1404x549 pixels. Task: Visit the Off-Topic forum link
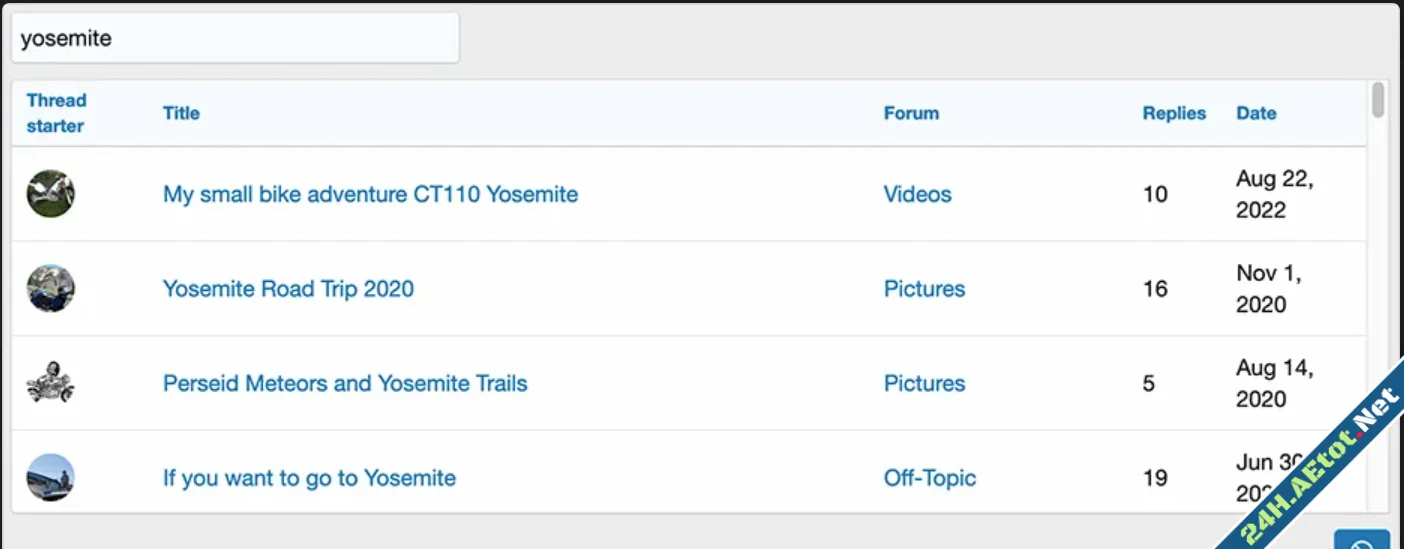click(929, 478)
